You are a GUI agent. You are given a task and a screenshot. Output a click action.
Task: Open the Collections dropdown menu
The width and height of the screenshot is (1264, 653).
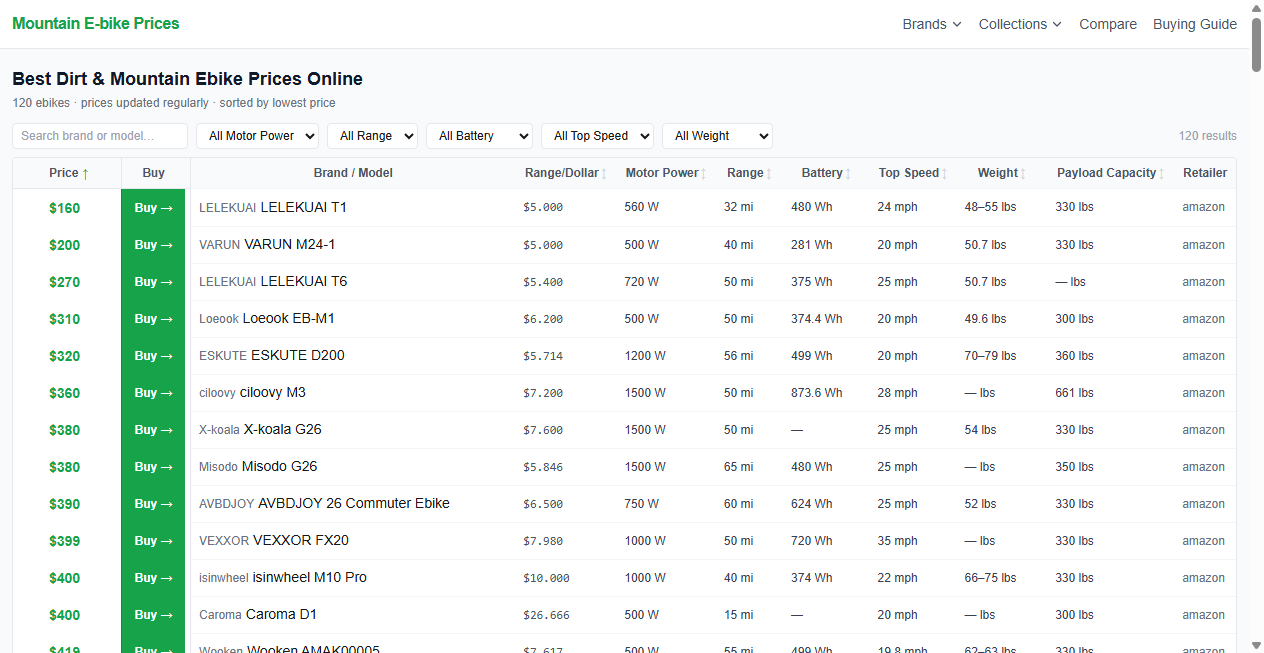click(1020, 24)
